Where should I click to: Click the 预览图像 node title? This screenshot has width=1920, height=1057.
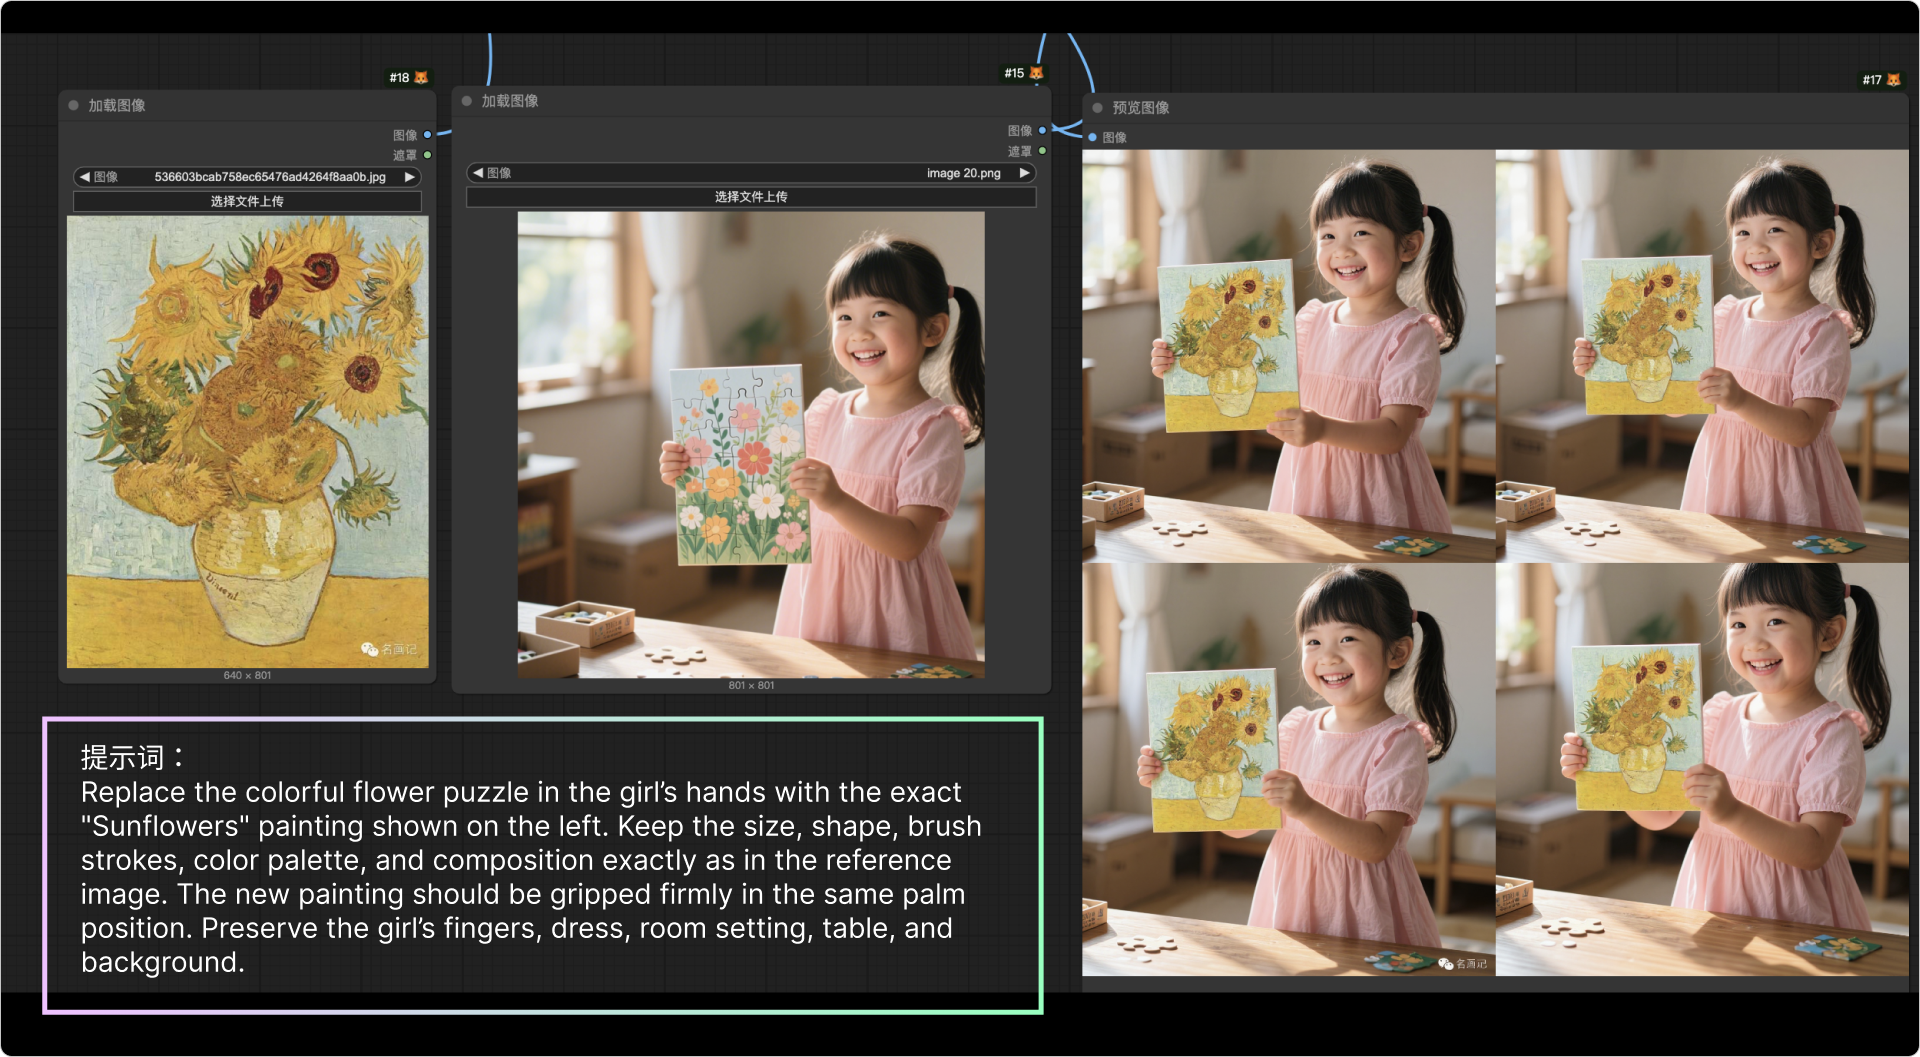[x=1141, y=108]
